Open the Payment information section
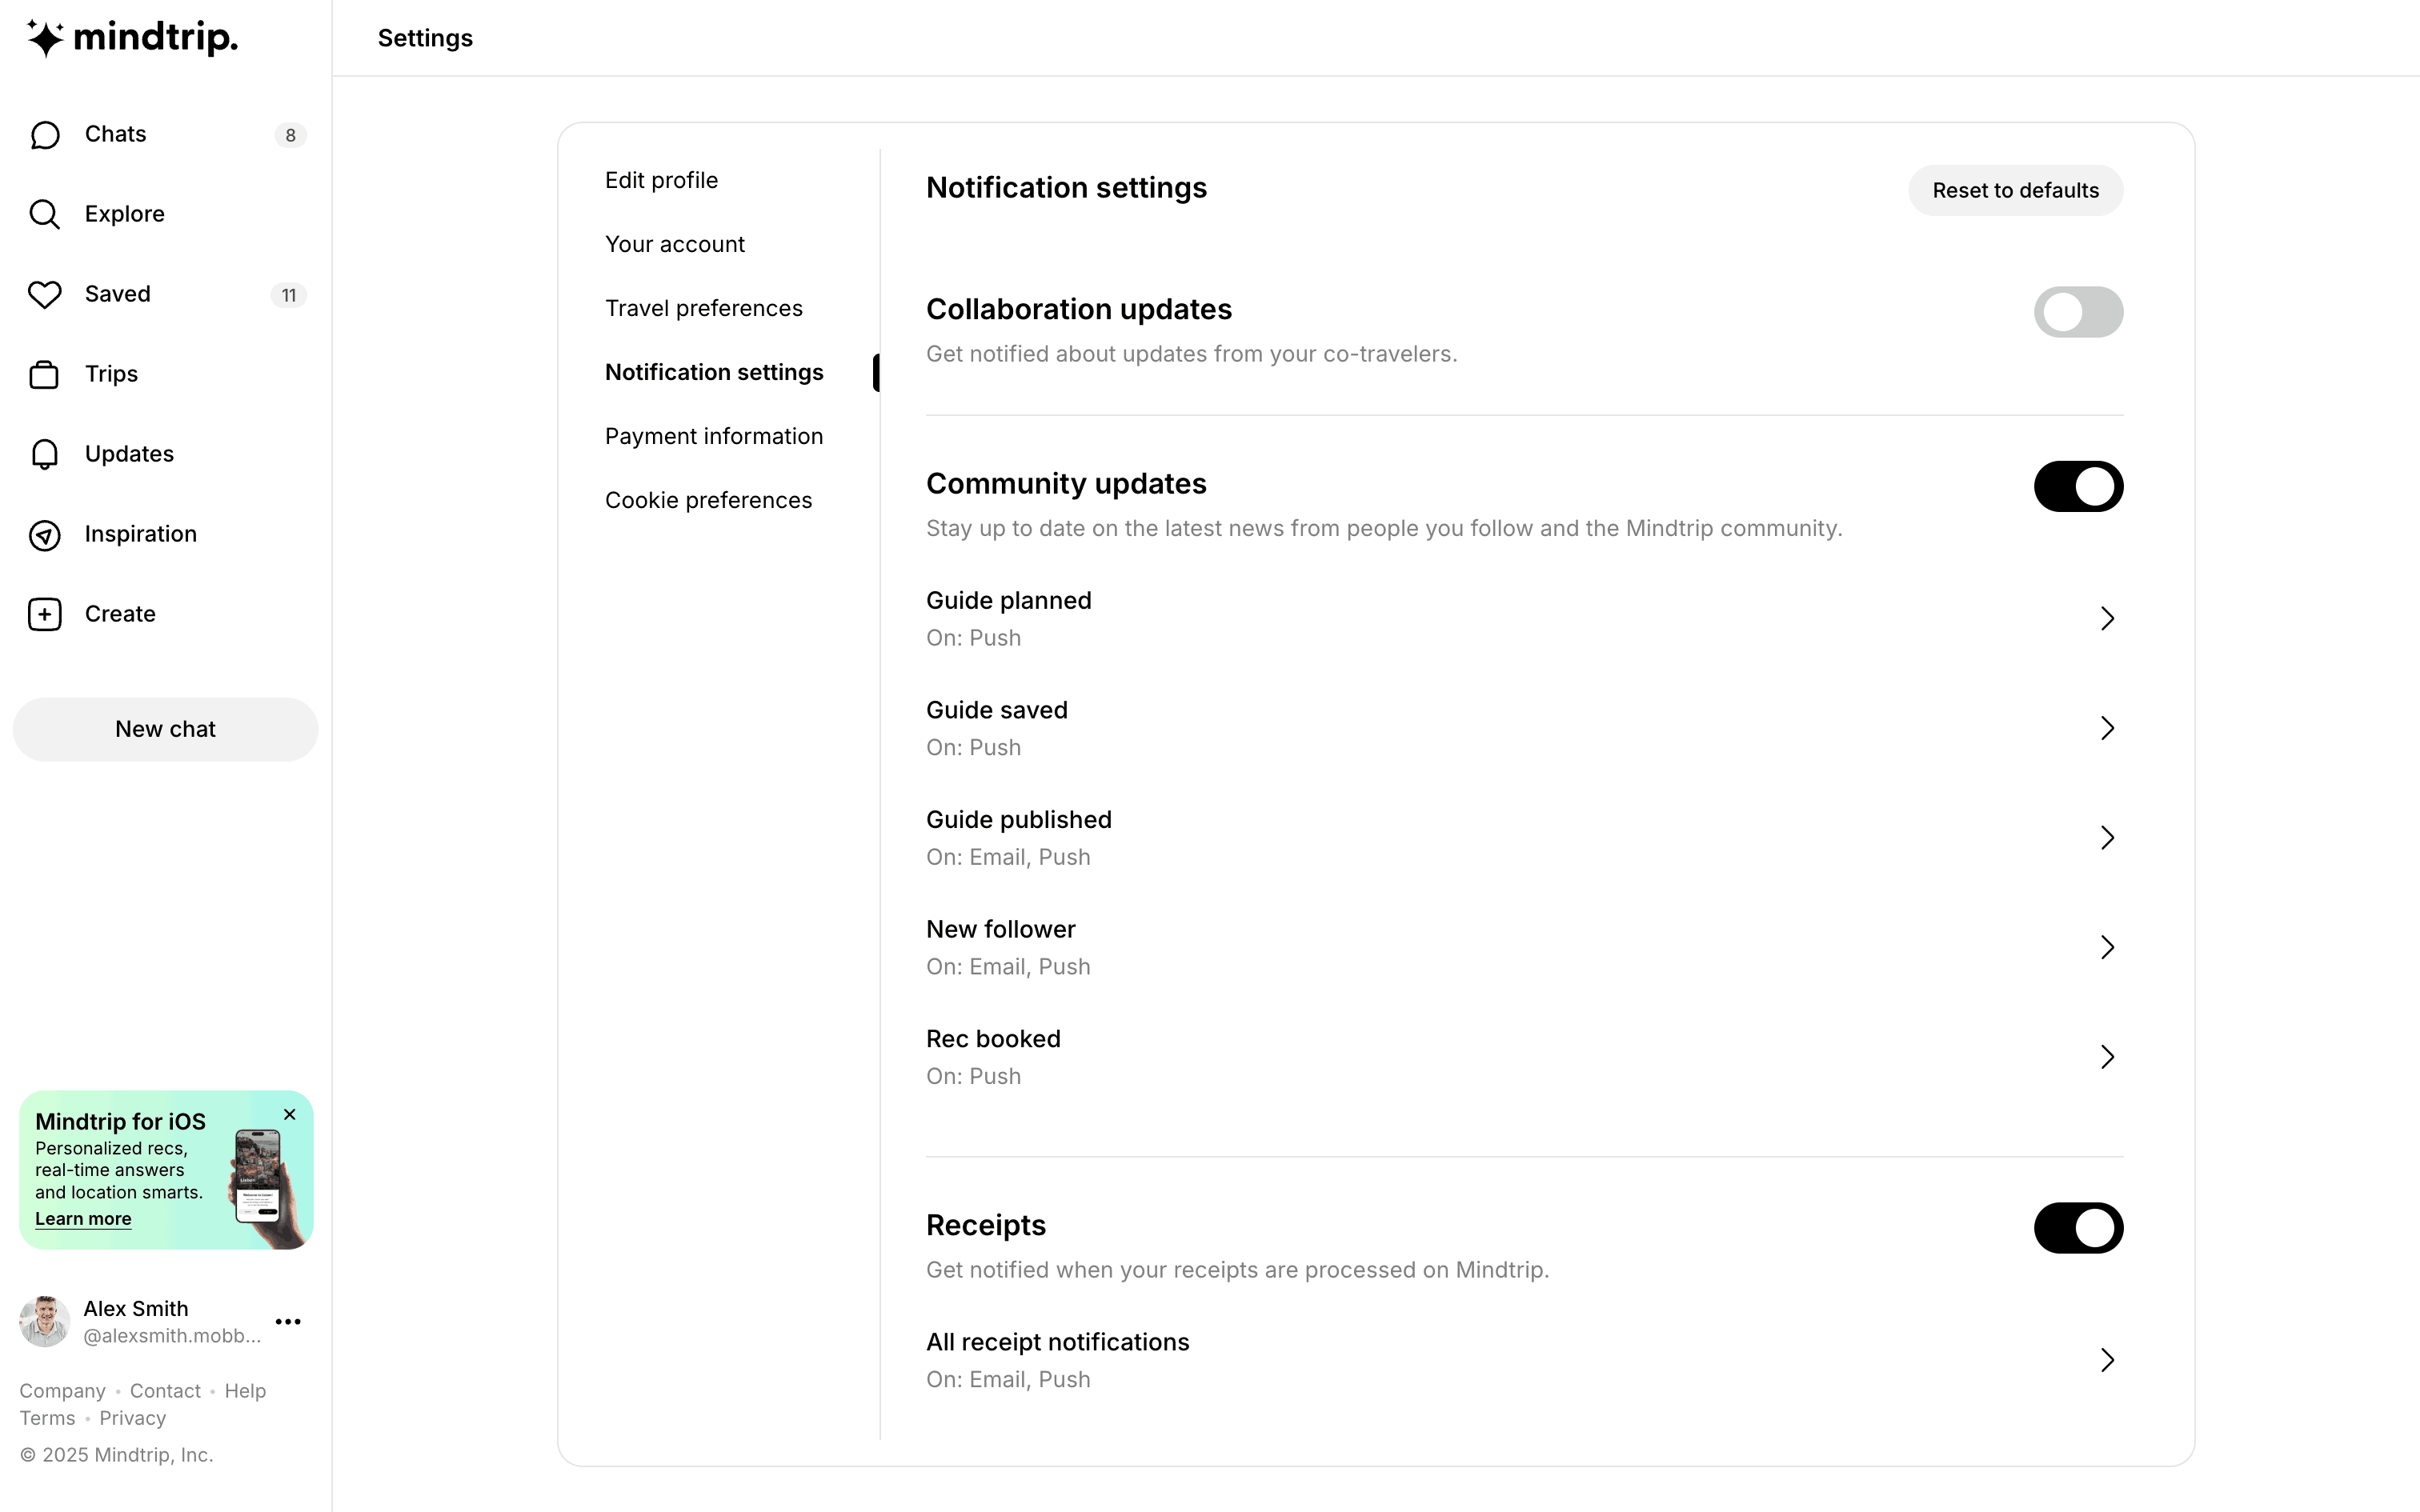Viewport: 2420px width, 1512px height. [713, 436]
